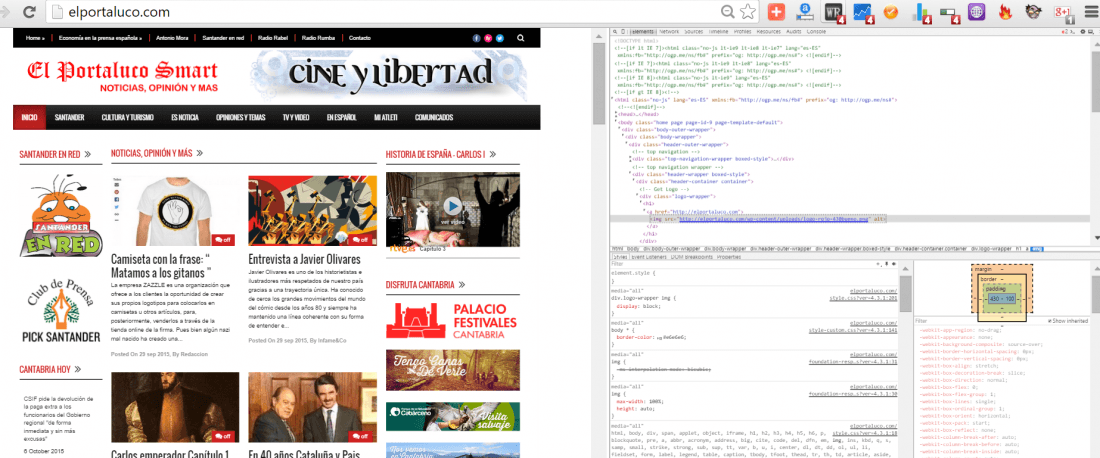Switch to the Sources tab in DevTools
Viewport: 1100px width, 458px height.
pos(694,32)
